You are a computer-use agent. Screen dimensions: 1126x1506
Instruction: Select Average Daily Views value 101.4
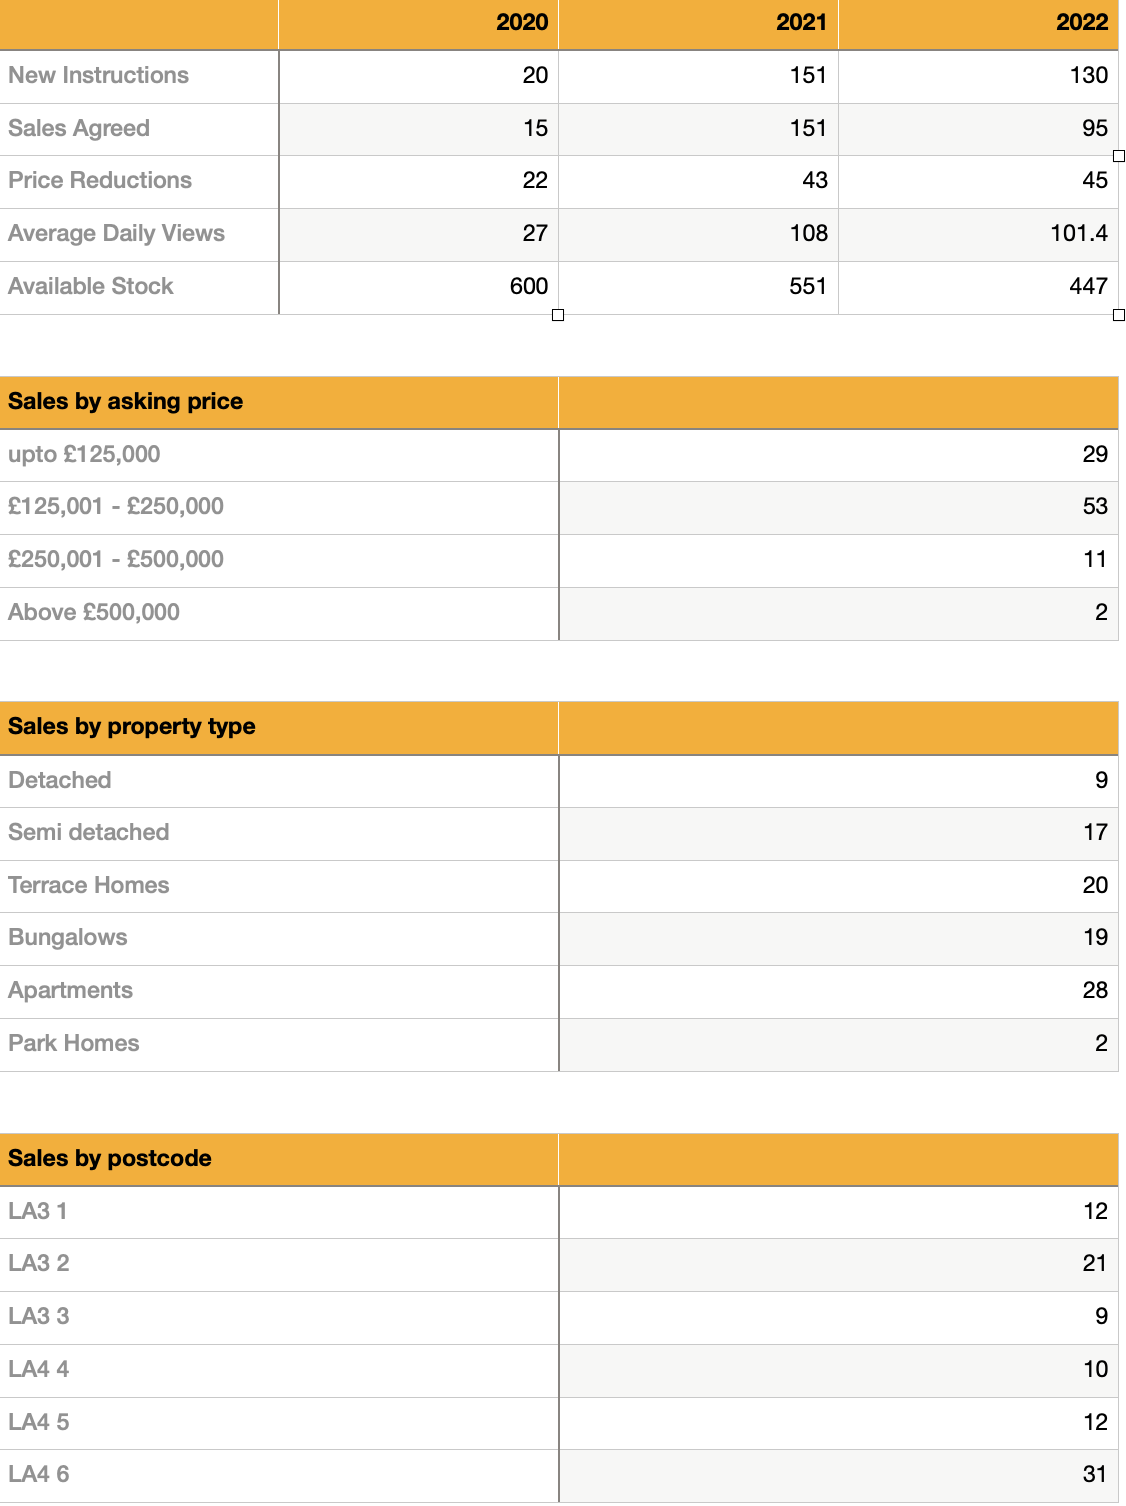coord(978,234)
